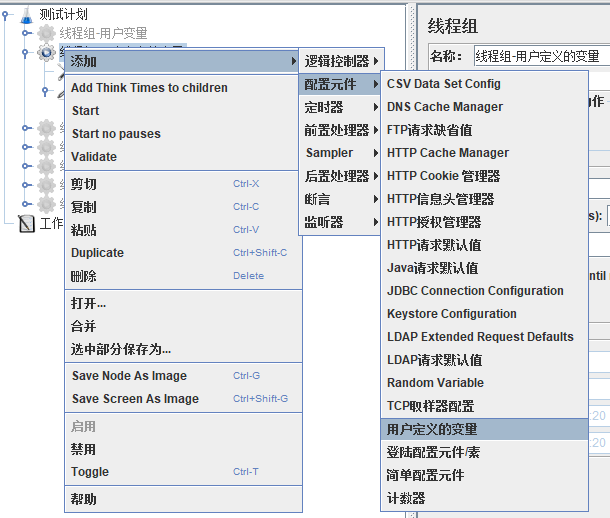Click the active thread group gear icon
This screenshot has width=610, height=518.
pyautogui.click(x=46, y=52)
